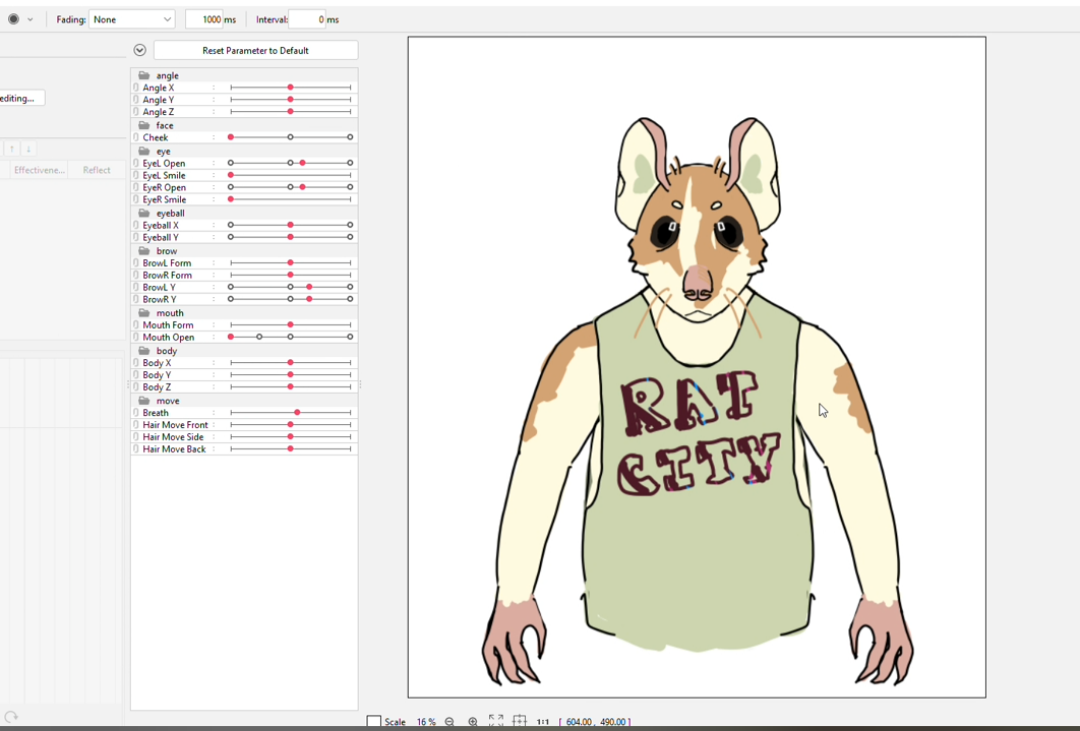The width and height of the screenshot is (1080, 731).
Task: Open the Fading dropdown set to None
Action: click(131, 19)
